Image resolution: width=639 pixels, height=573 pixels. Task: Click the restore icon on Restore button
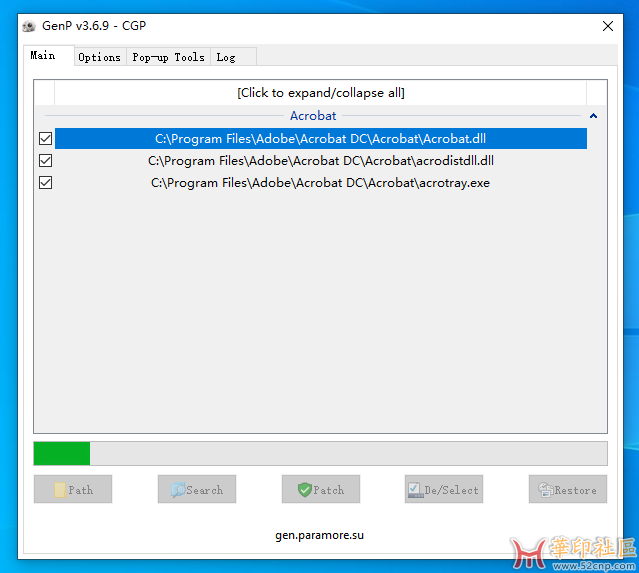[545, 490]
